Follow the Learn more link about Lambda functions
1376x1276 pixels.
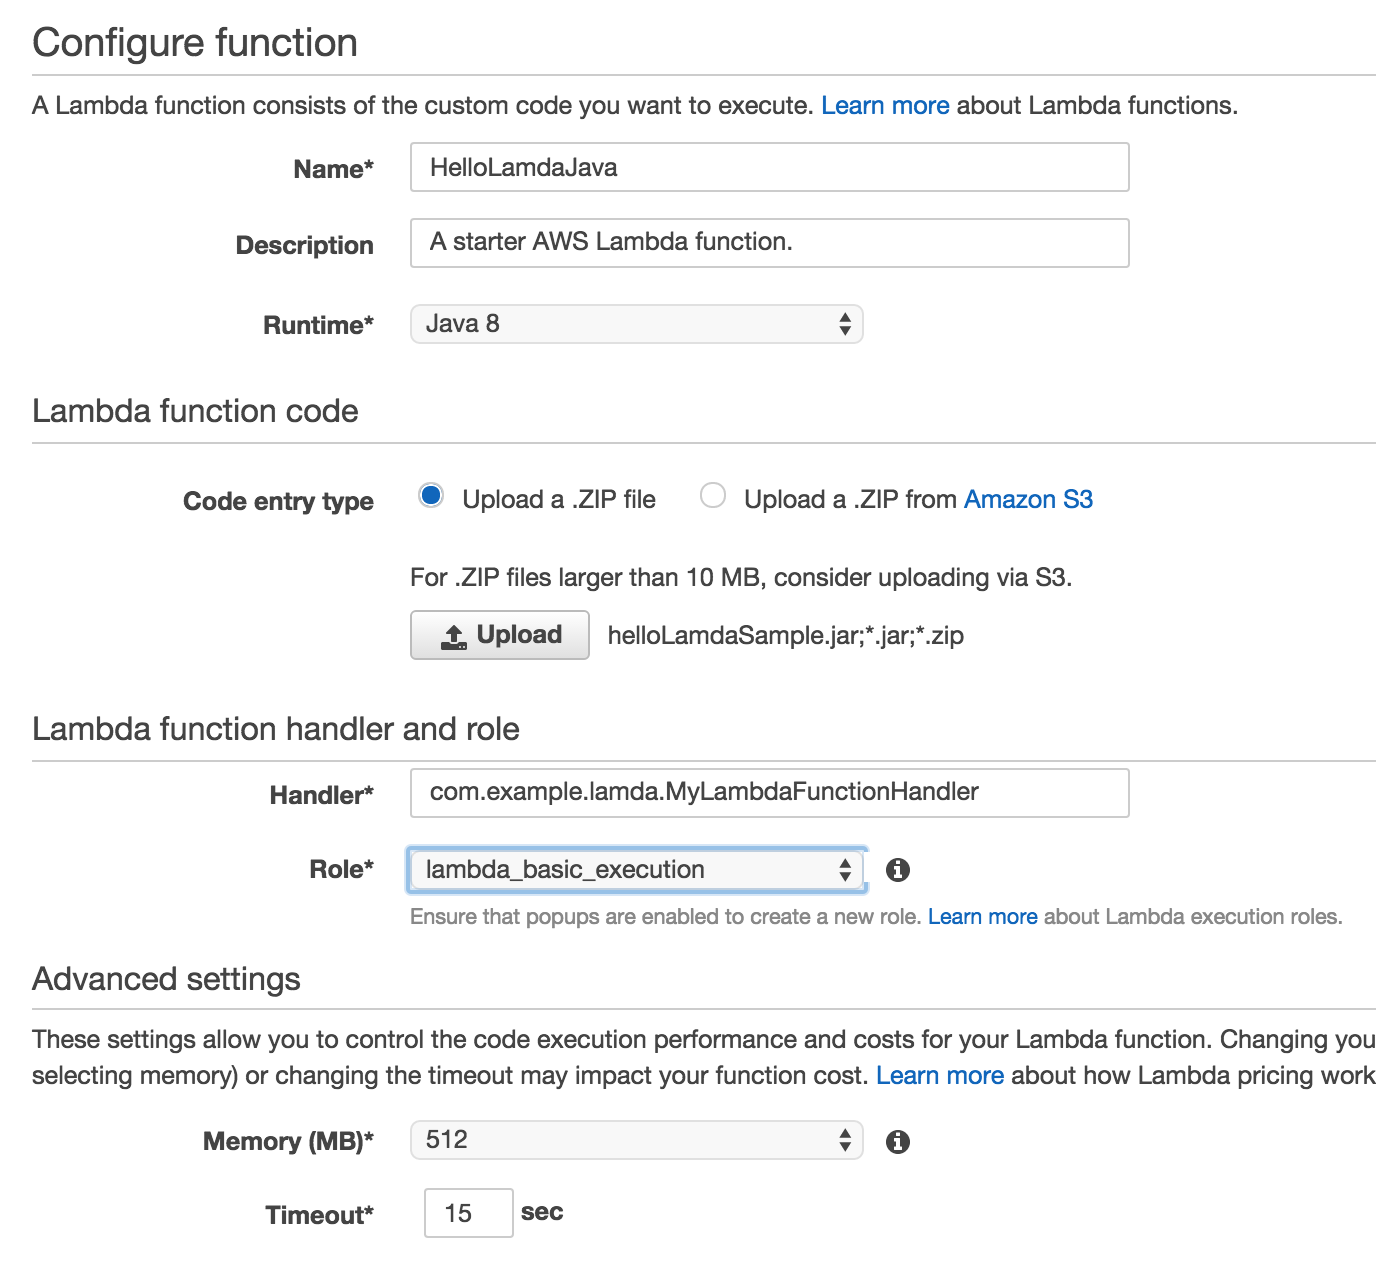click(x=884, y=105)
